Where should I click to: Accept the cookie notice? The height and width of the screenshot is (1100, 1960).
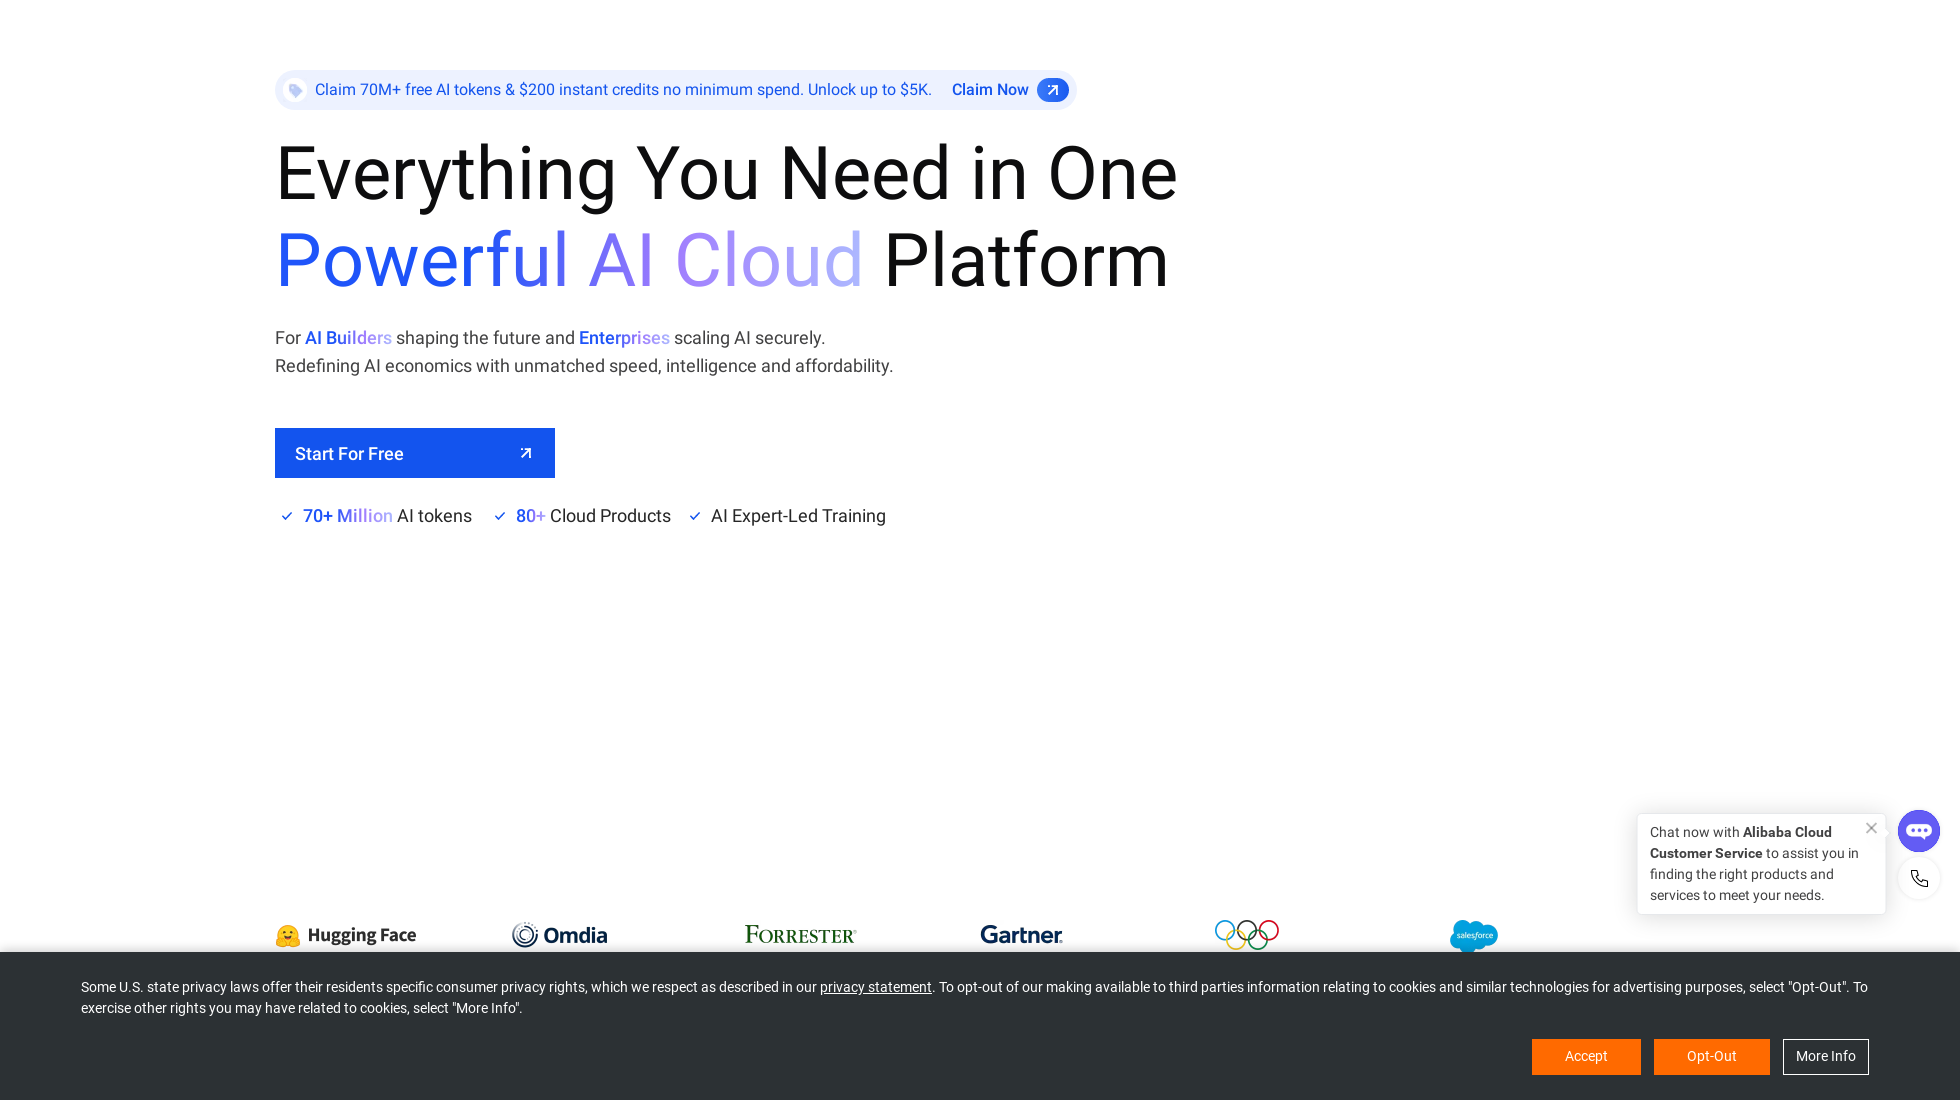coord(1586,1056)
